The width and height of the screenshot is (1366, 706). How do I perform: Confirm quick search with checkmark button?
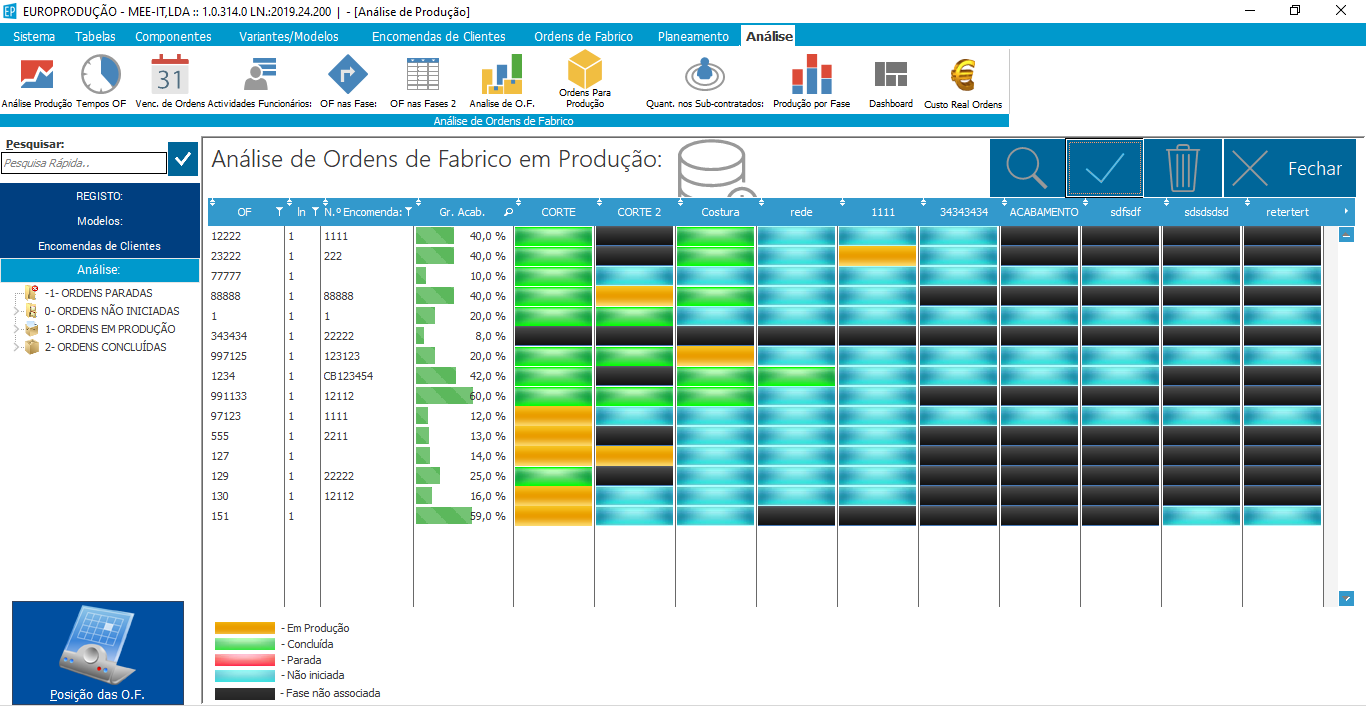click(183, 160)
